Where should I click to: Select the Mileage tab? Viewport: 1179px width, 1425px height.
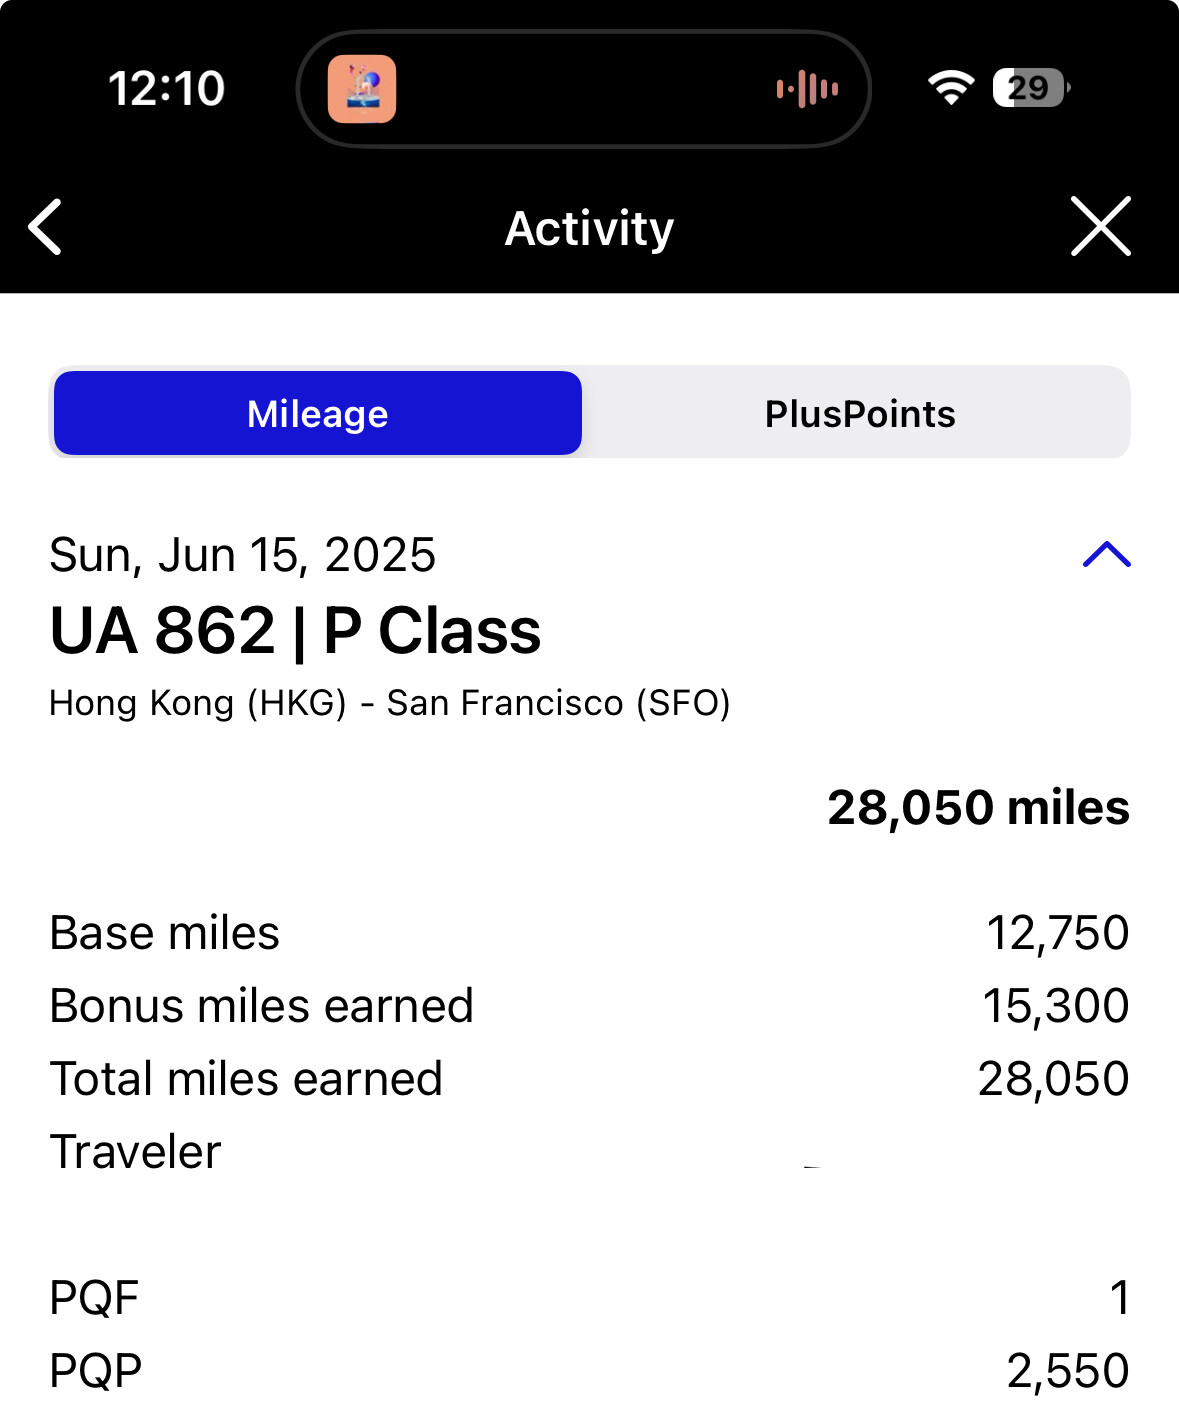[x=318, y=413]
